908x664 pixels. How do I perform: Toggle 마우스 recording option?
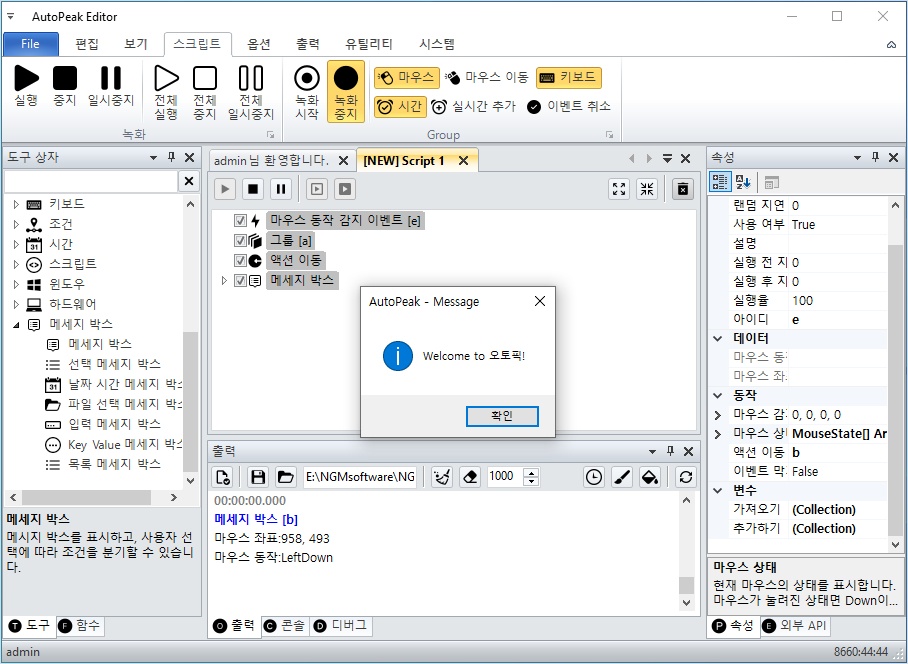point(407,78)
